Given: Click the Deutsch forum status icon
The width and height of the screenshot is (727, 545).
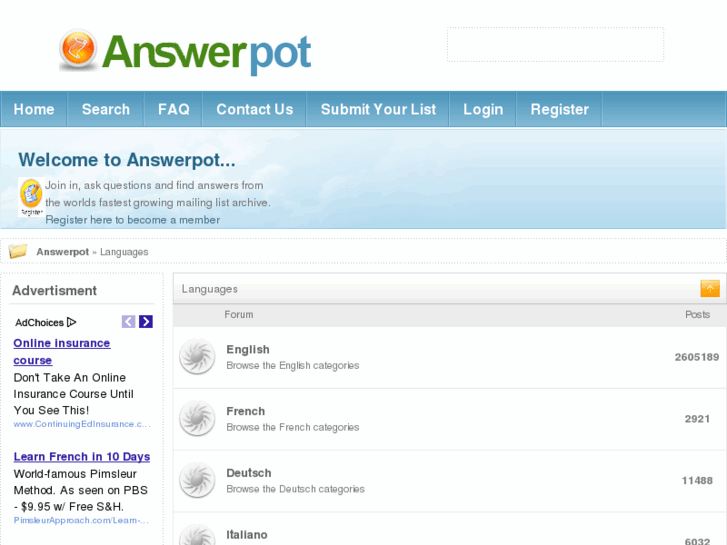Looking at the screenshot, I should [198, 480].
